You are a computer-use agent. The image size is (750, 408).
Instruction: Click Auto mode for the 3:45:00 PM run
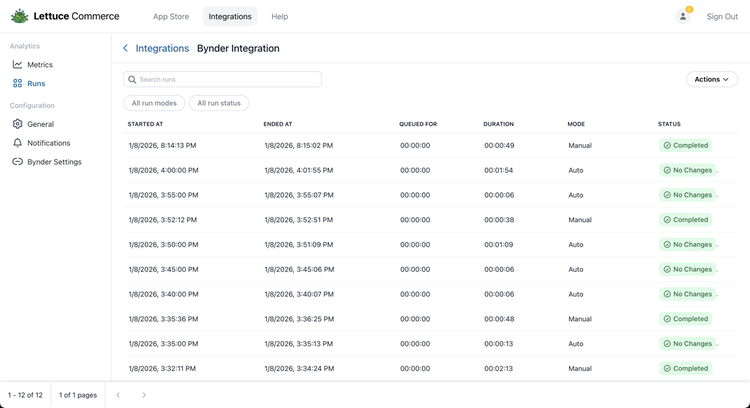[575, 269]
